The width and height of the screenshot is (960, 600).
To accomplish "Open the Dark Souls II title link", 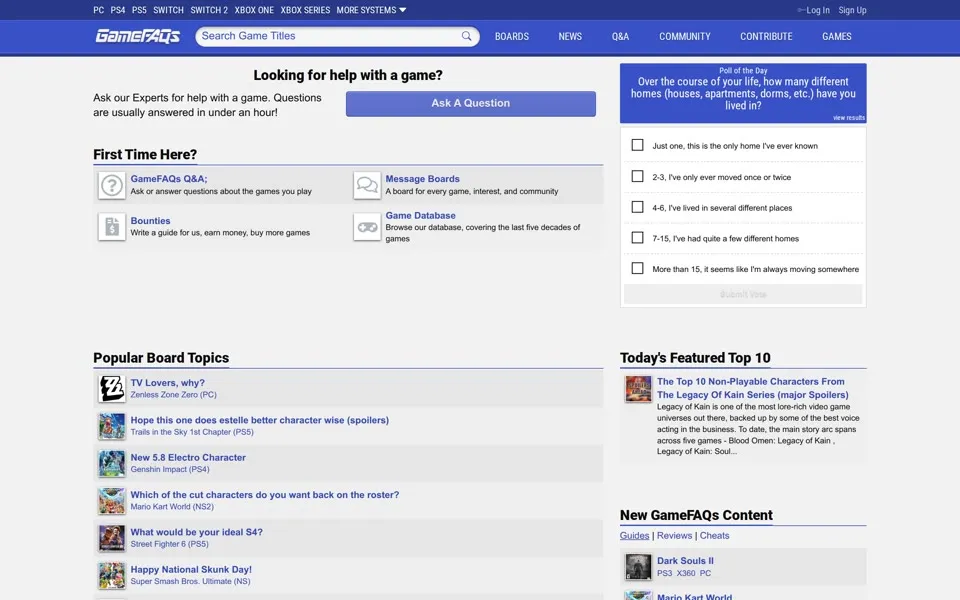I will [x=685, y=561].
